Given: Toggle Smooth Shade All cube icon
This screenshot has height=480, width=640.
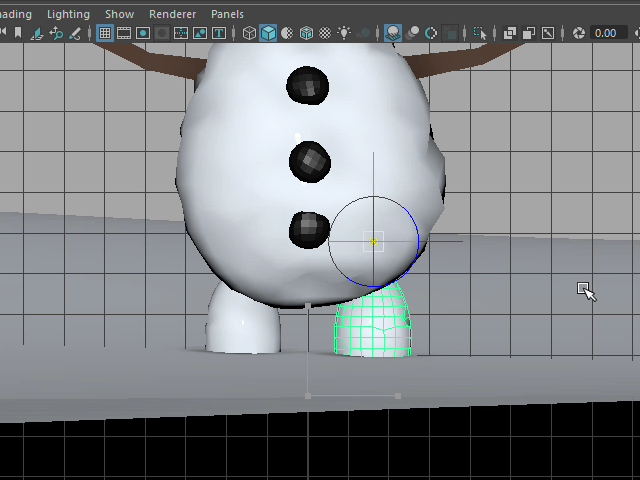Looking at the screenshot, I should (x=268, y=33).
